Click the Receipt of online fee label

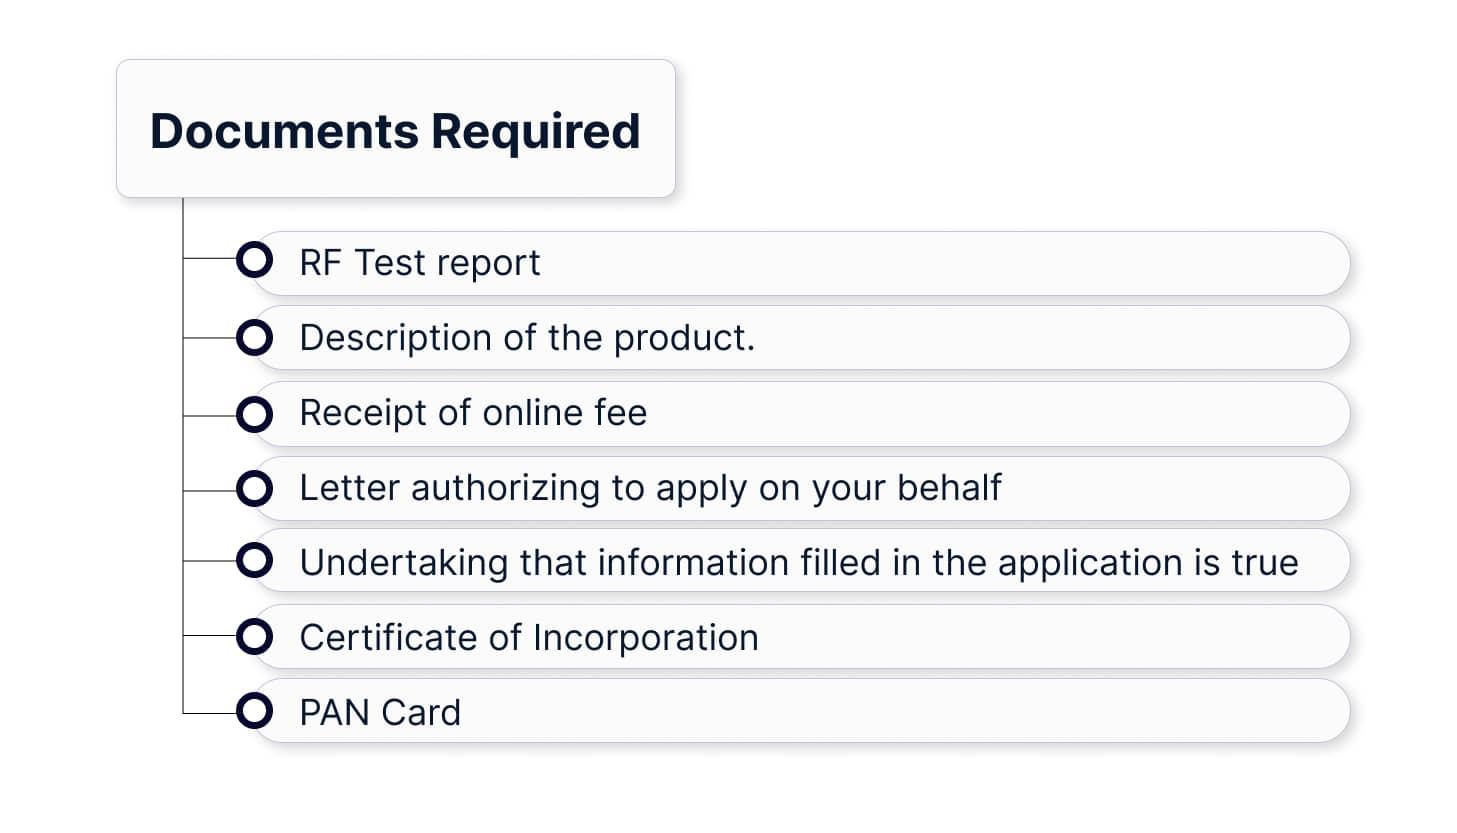tap(473, 413)
